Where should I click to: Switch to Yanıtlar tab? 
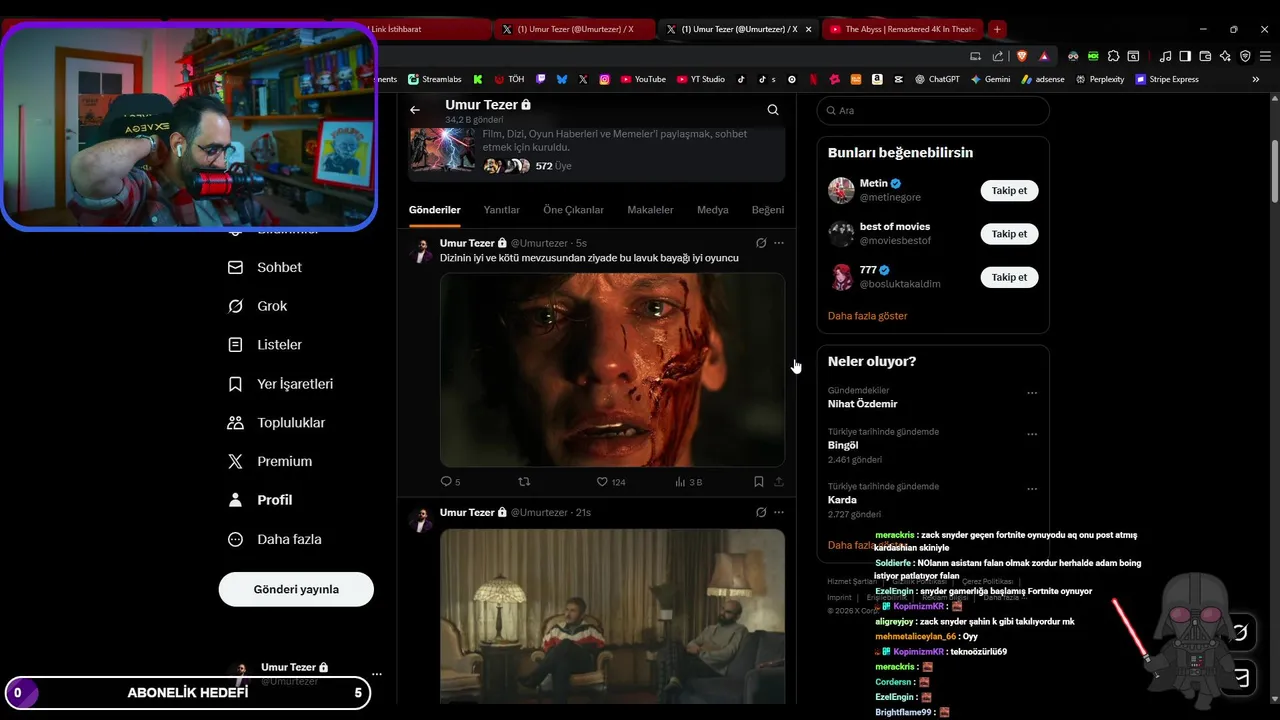[502, 210]
